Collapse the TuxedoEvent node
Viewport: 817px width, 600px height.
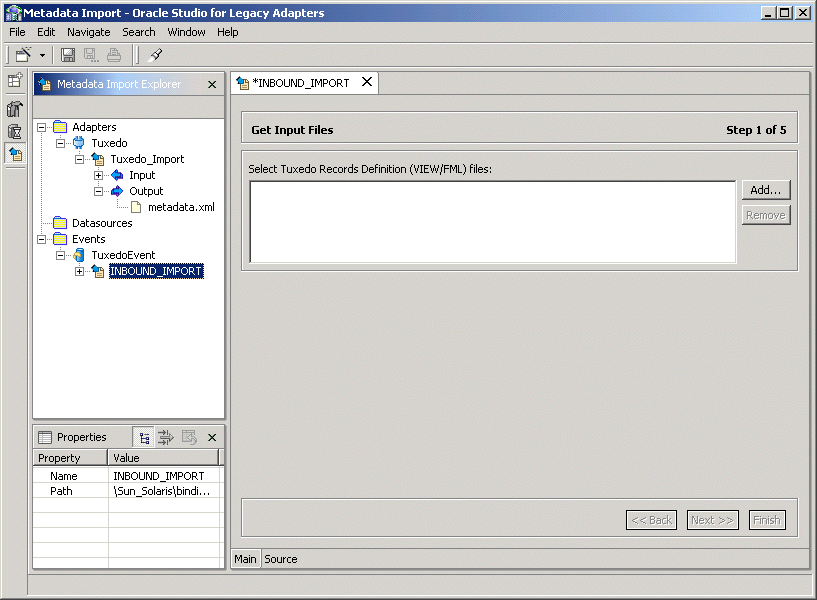pos(60,256)
